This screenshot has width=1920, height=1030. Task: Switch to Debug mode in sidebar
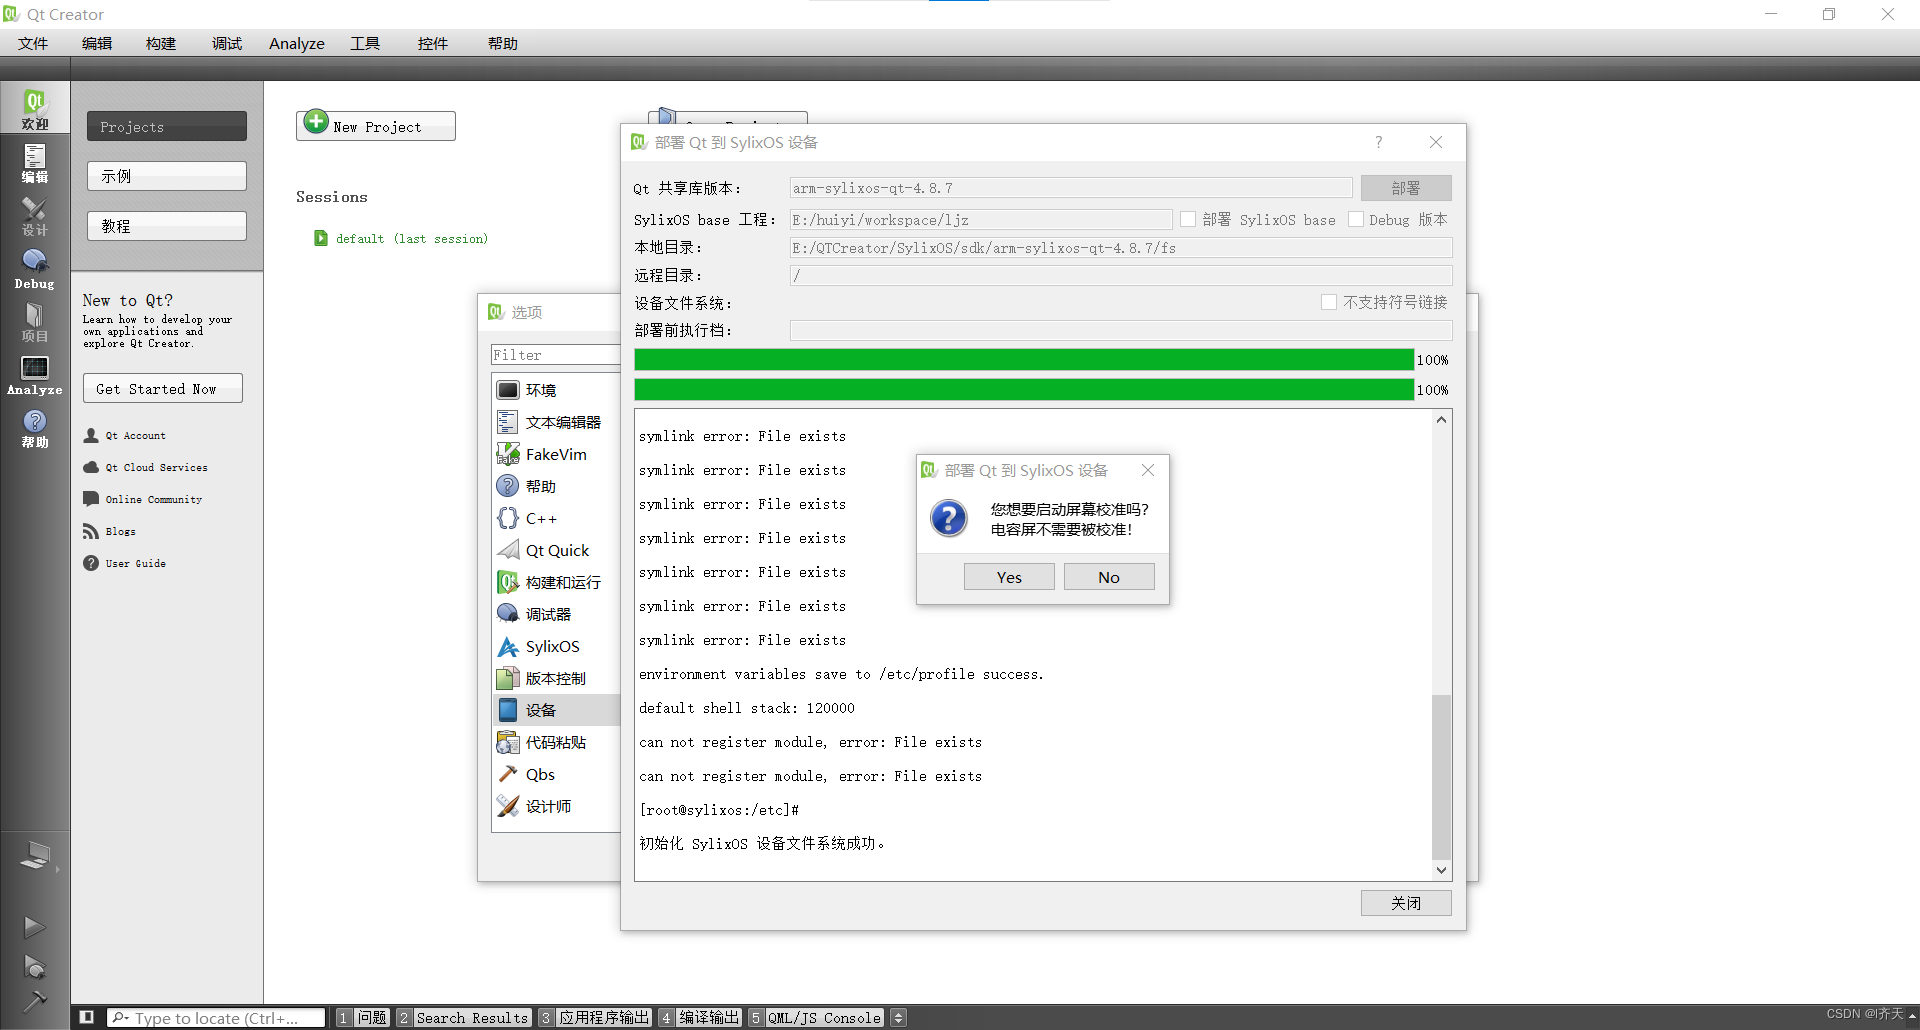[x=35, y=268]
